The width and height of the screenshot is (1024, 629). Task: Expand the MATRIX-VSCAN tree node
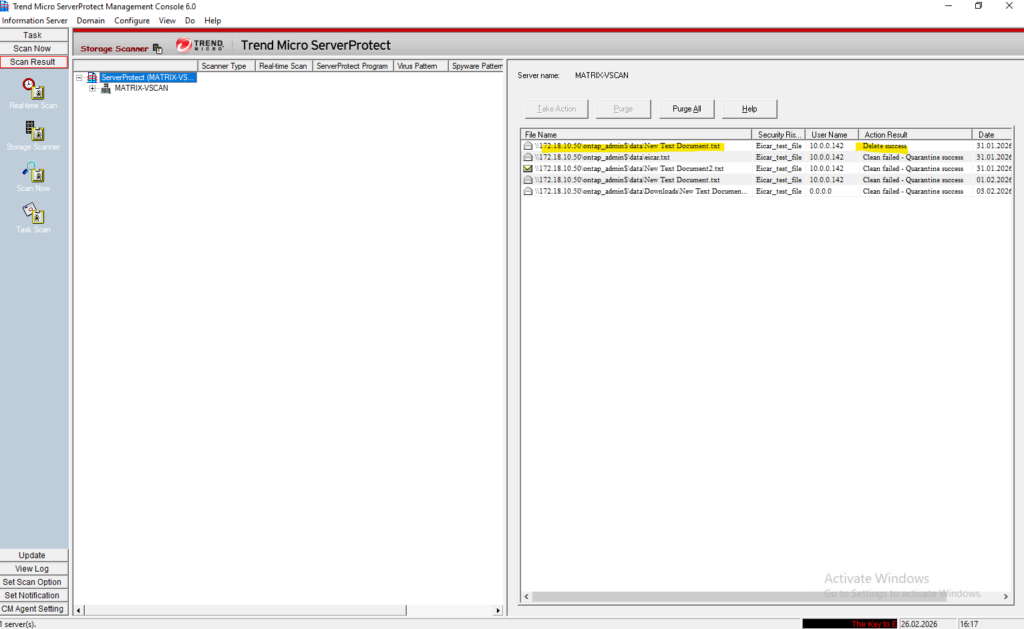93,88
